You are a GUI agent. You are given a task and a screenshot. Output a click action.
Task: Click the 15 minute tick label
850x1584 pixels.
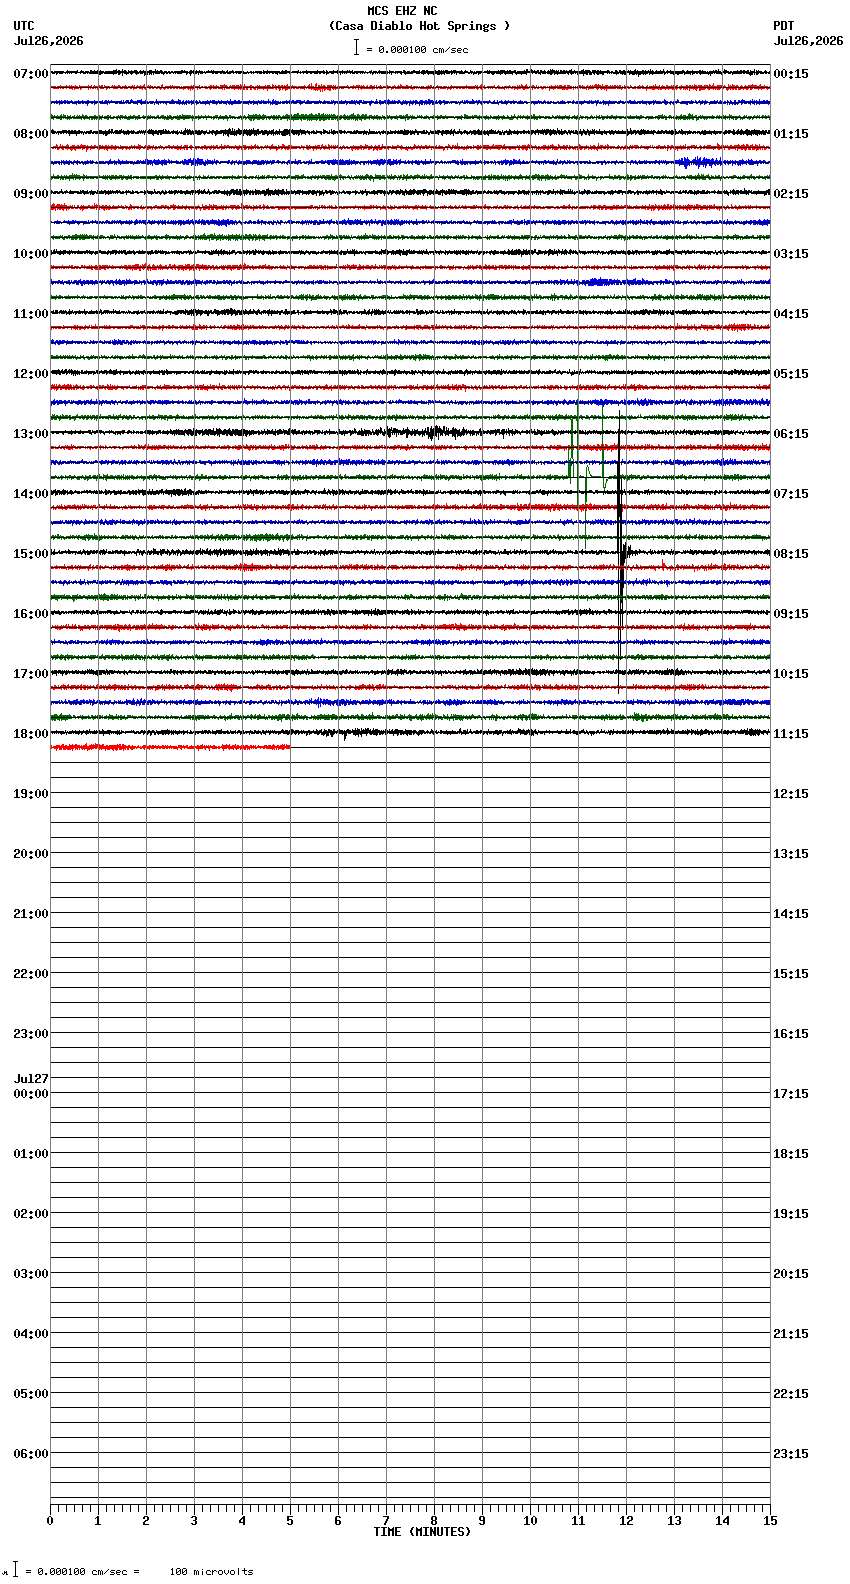770,1521
